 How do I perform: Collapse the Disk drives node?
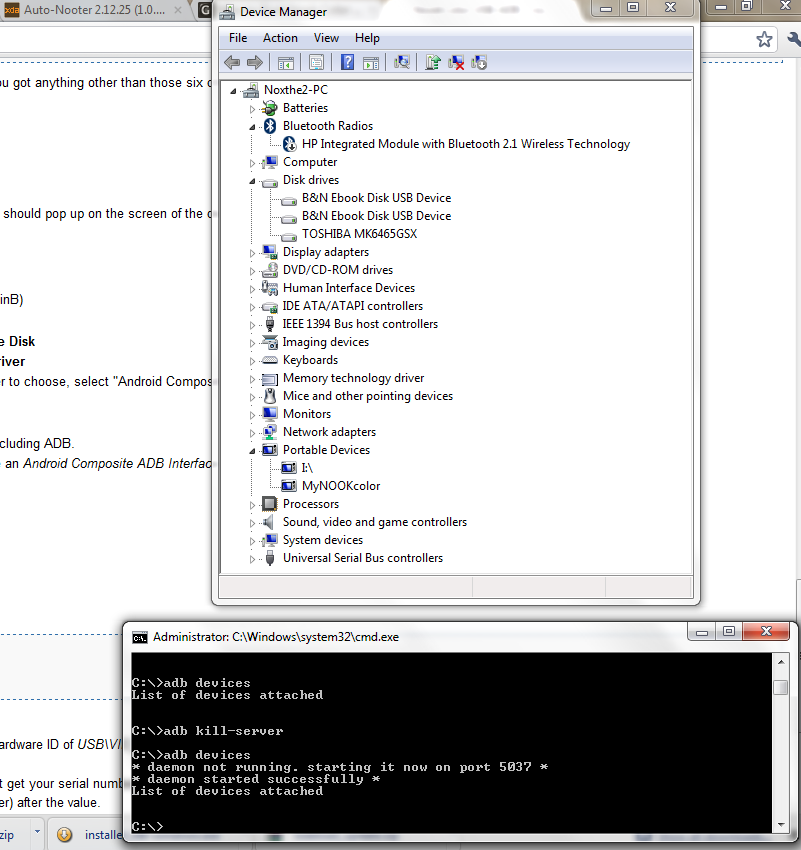coord(252,181)
